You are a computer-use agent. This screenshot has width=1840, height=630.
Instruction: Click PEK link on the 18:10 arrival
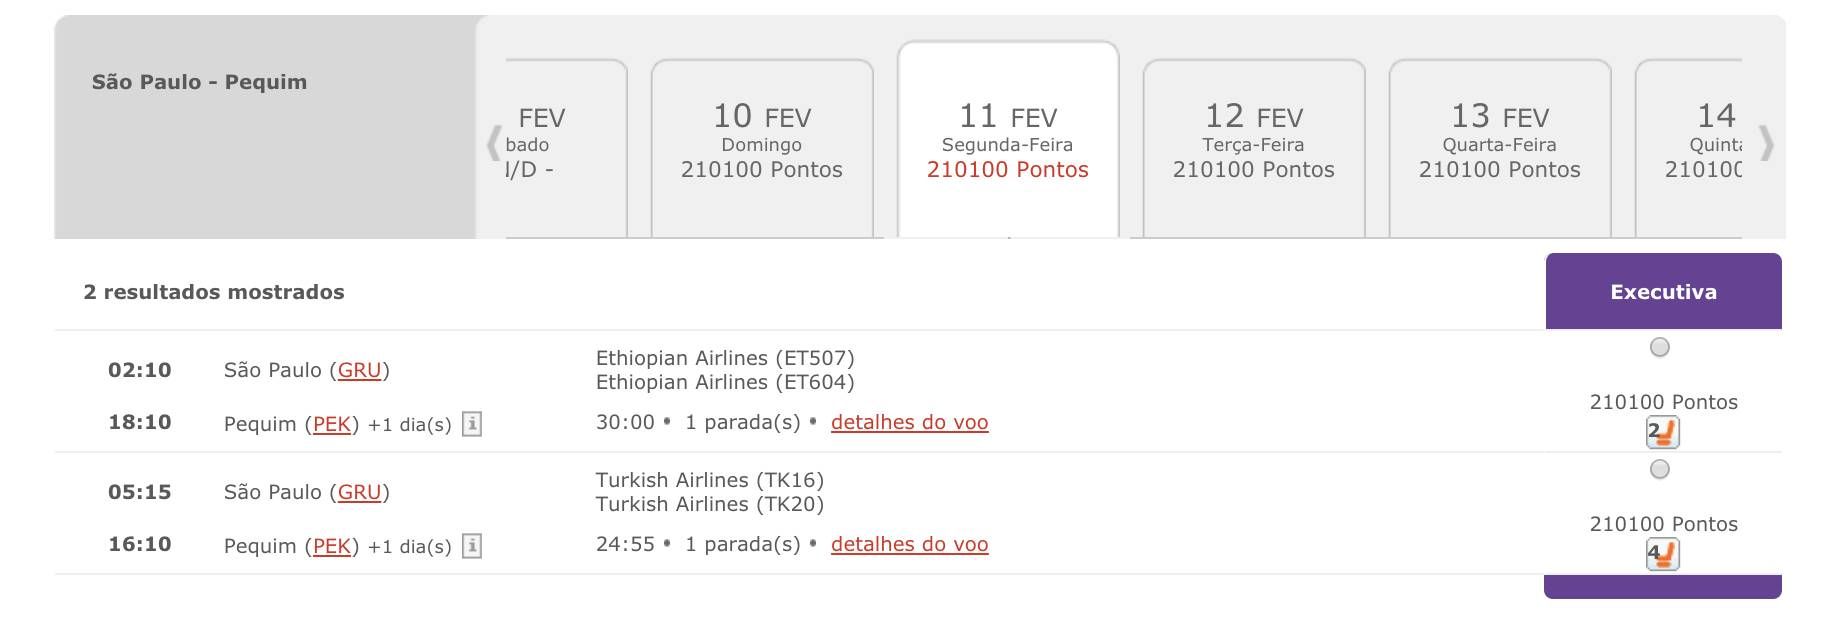[332, 425]
